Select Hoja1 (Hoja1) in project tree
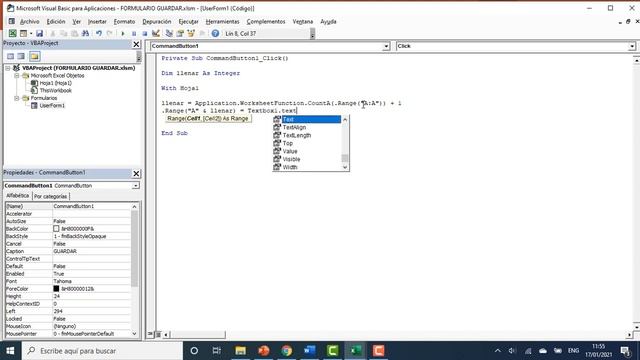640x360 pixels. pos(56,83)
